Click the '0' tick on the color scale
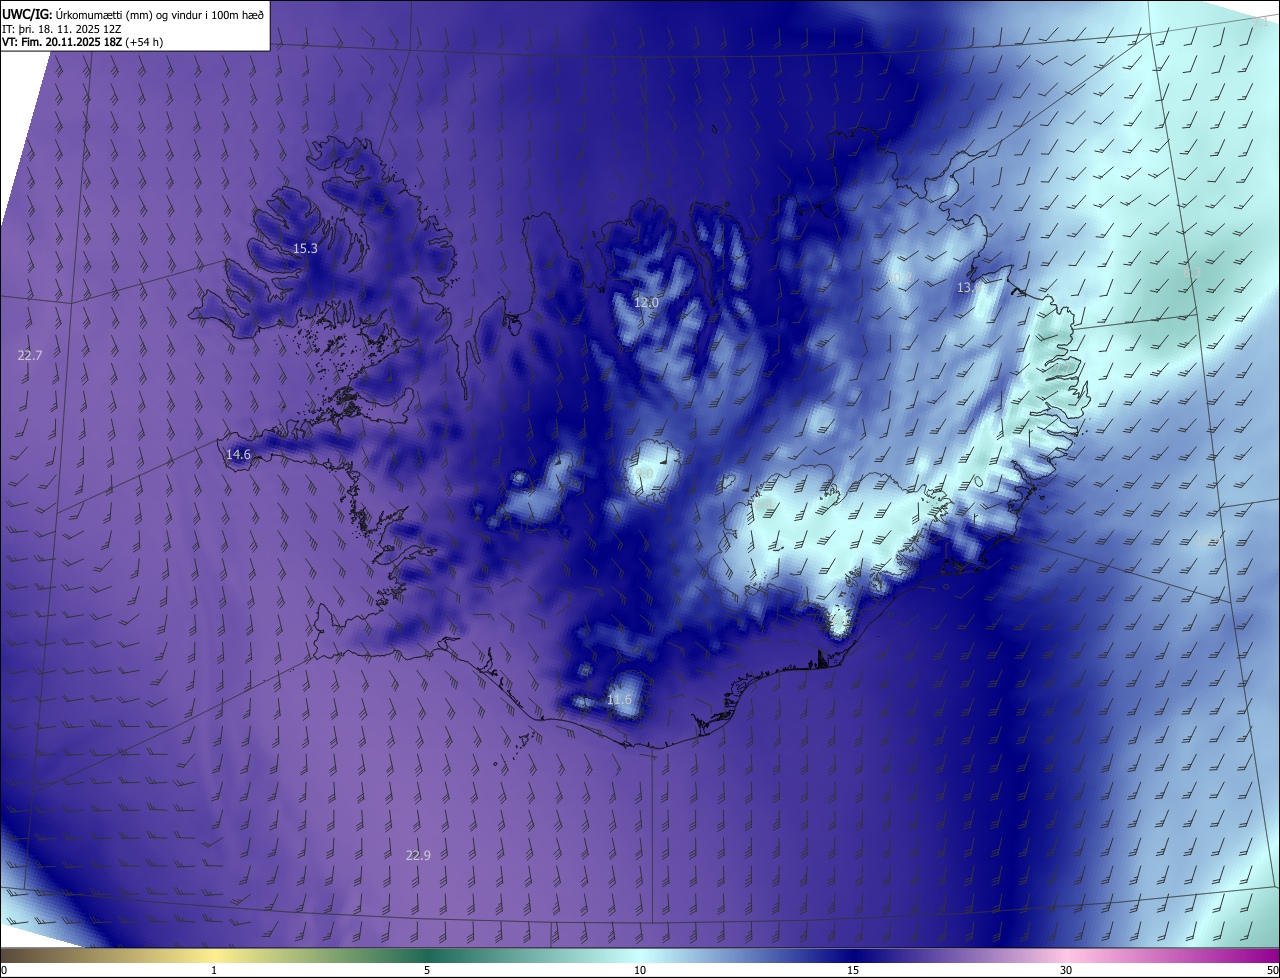Screen dimensions: 1280x978 click(4, 971)
